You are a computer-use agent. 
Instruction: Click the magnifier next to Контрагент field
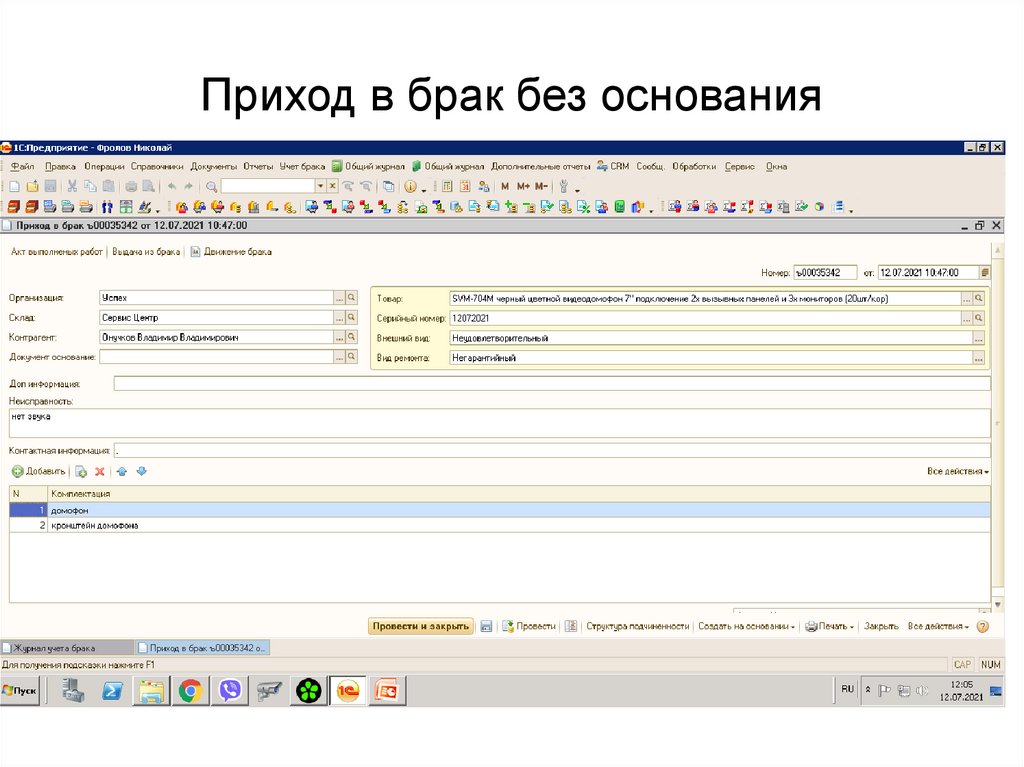352,338
